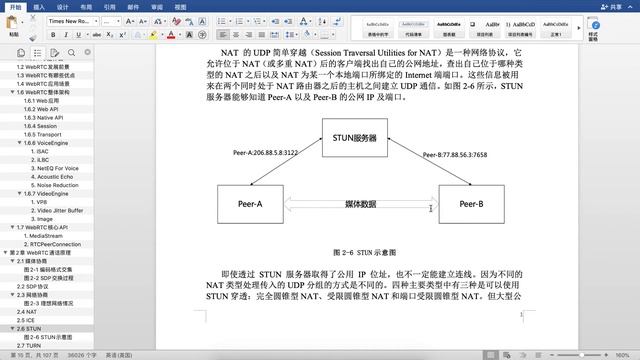Open the 引用 (References) ribbon tab
This screenshot has height=360, width=640.
click(x=109, y=7)
